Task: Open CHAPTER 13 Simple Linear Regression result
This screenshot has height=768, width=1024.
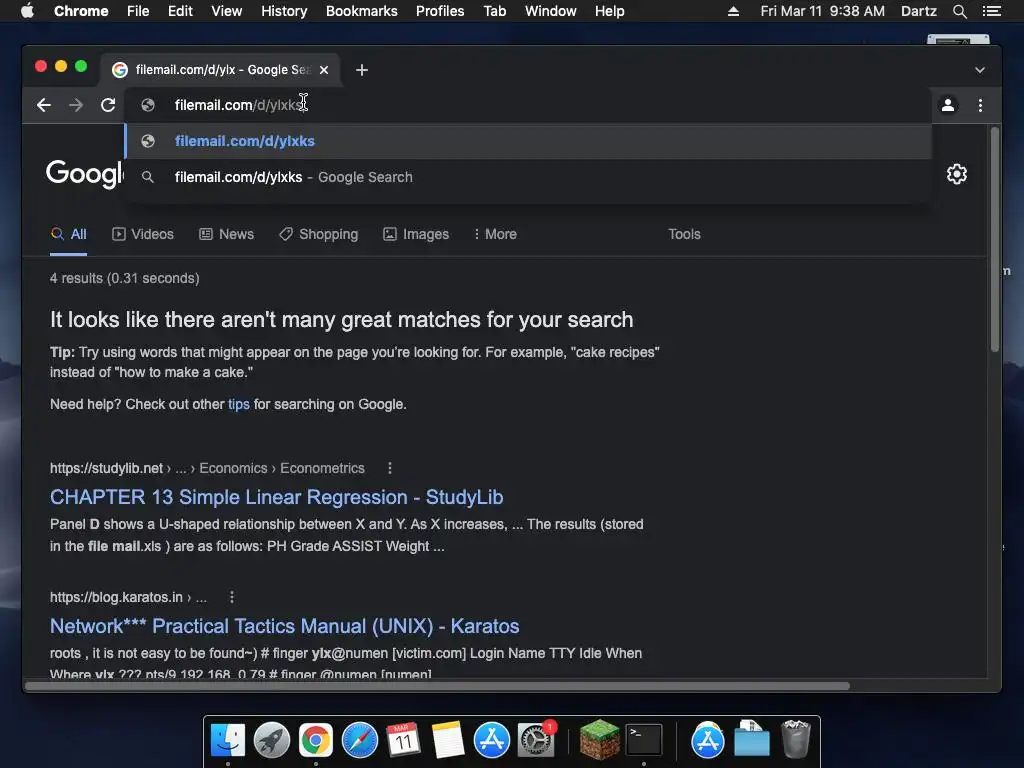Action: pos(276,497)
